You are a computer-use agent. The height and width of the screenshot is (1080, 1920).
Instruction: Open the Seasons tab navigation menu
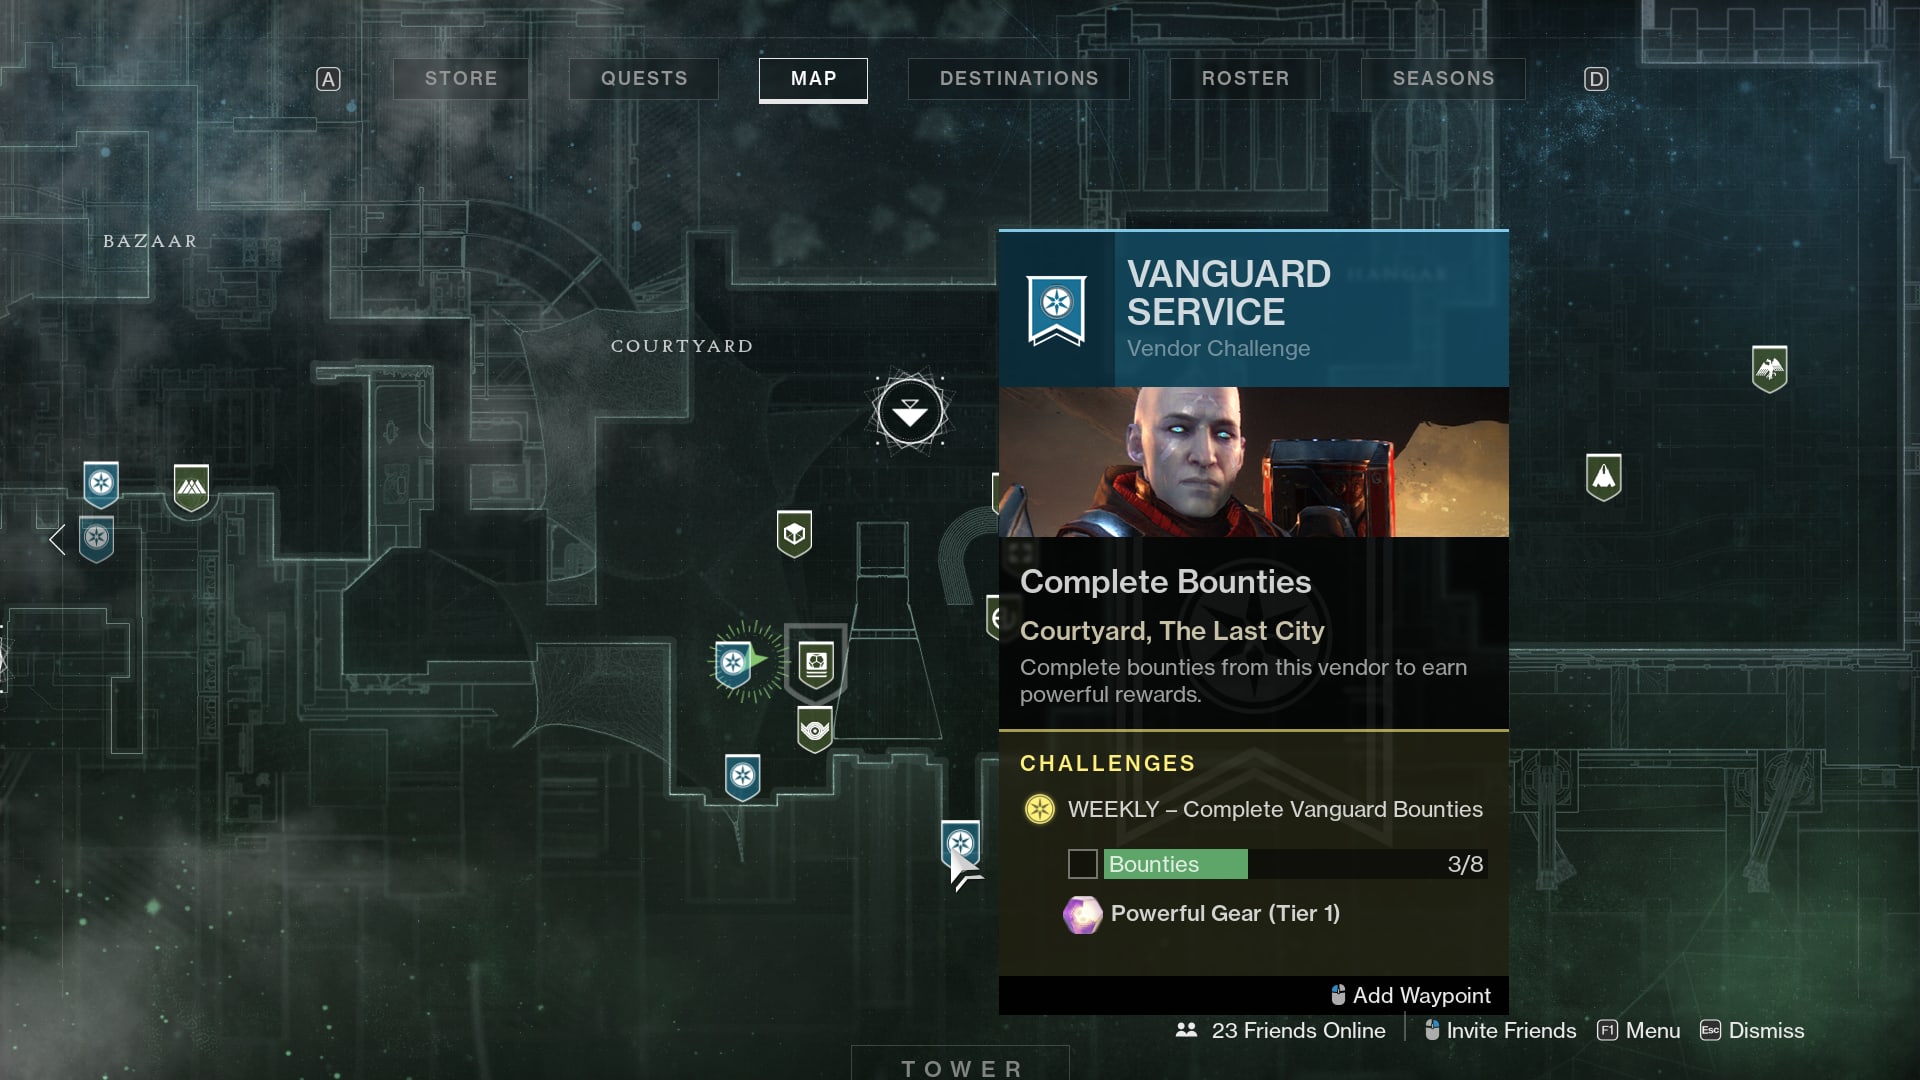(x=1444, y=76)
